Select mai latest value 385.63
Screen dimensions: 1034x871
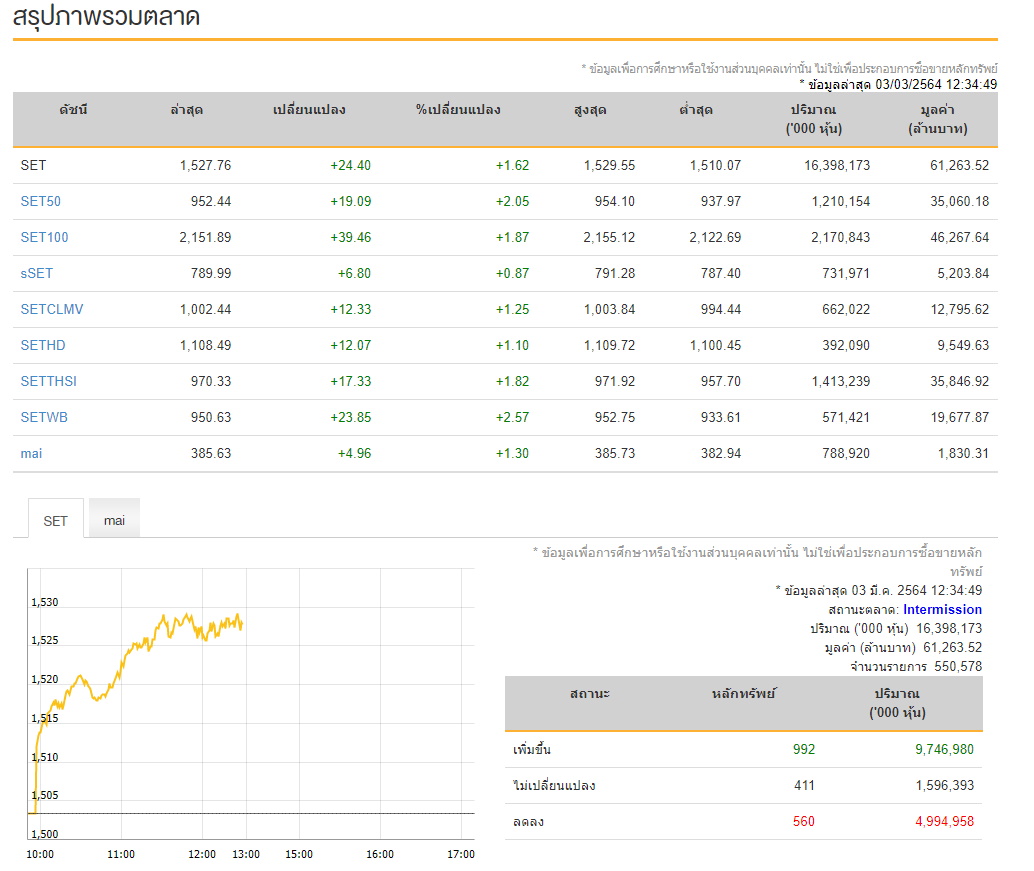[211, 454]
